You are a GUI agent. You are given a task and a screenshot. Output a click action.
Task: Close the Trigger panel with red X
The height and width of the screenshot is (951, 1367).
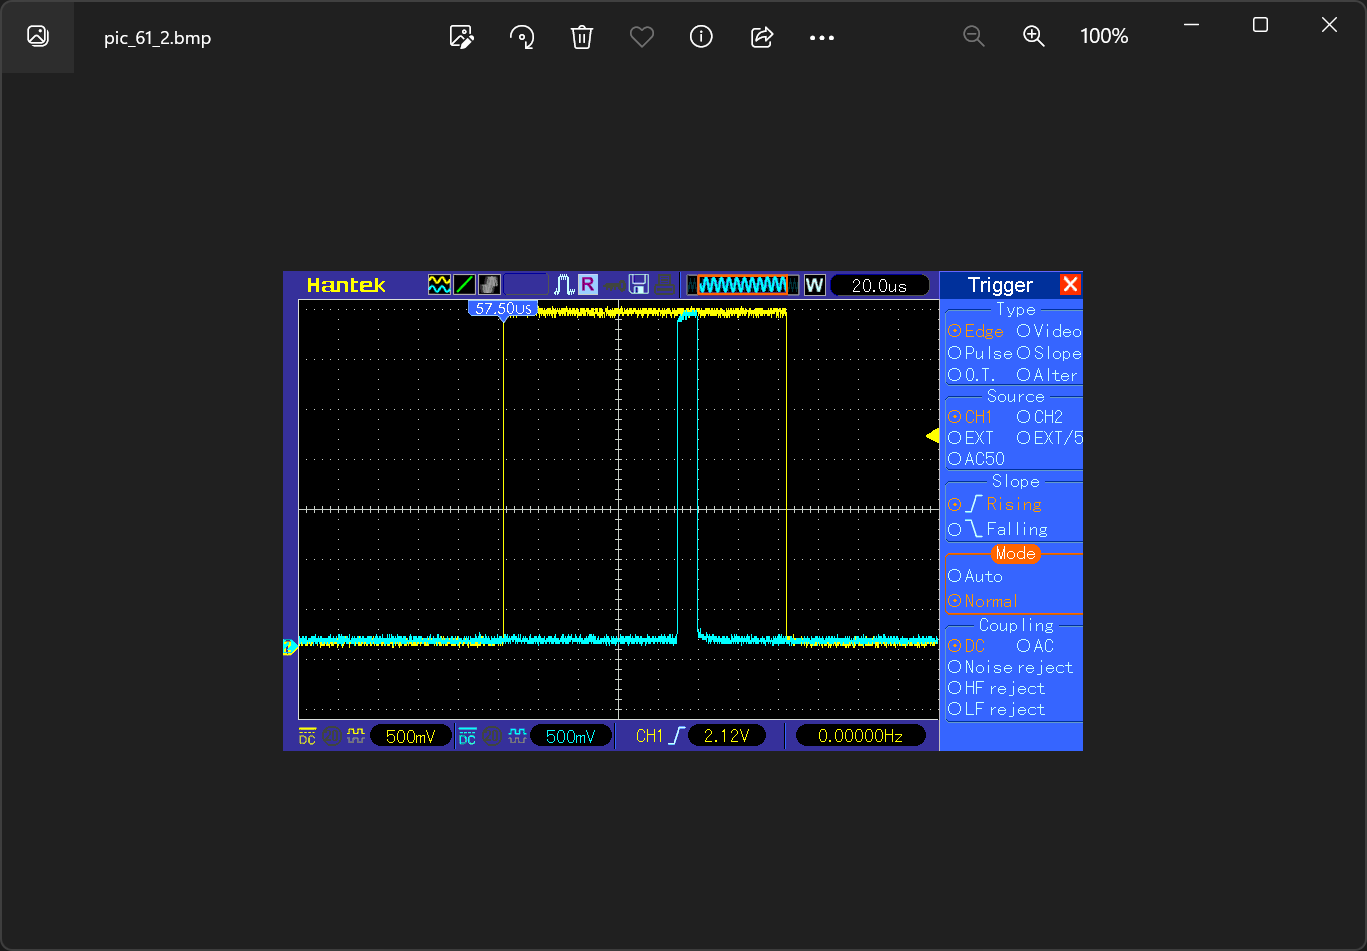1070,284
